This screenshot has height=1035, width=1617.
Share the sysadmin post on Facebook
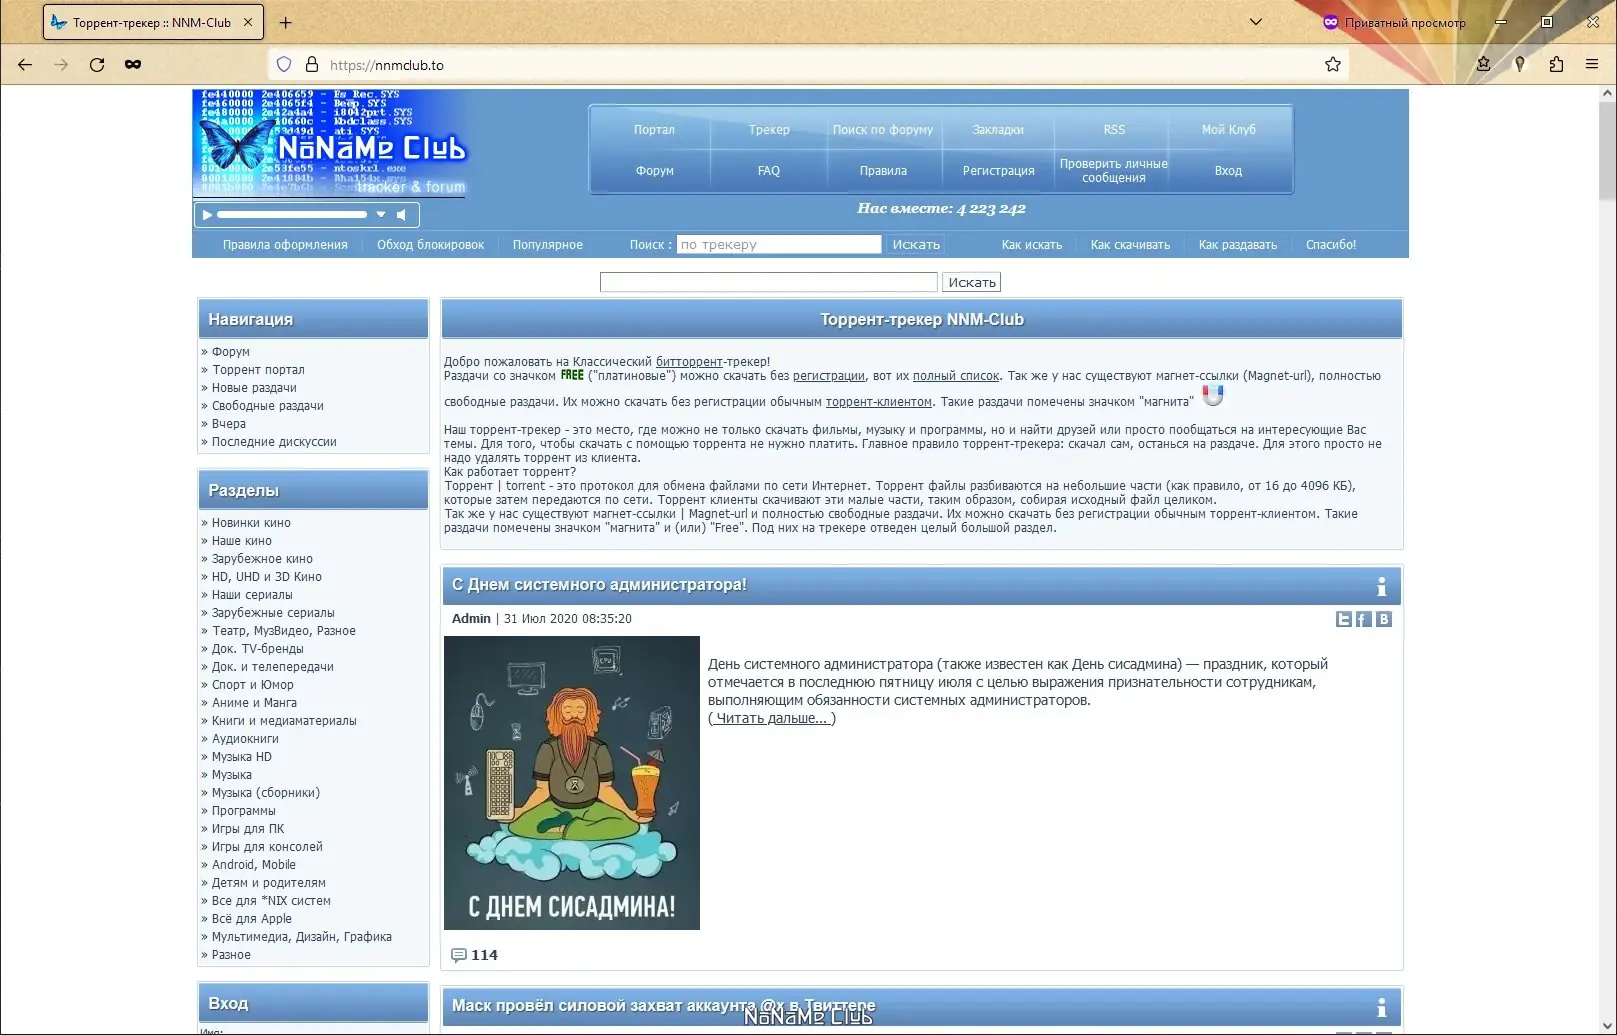point(1362,619)
